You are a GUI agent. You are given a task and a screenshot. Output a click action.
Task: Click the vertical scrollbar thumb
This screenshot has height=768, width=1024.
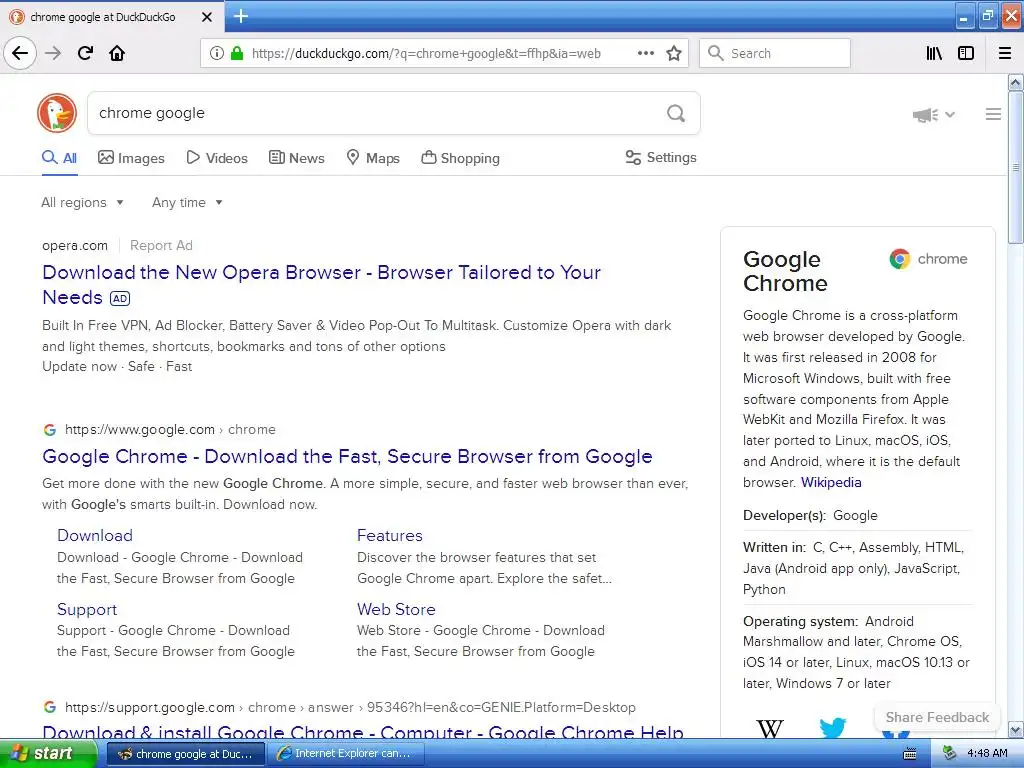coord(1016,167)
